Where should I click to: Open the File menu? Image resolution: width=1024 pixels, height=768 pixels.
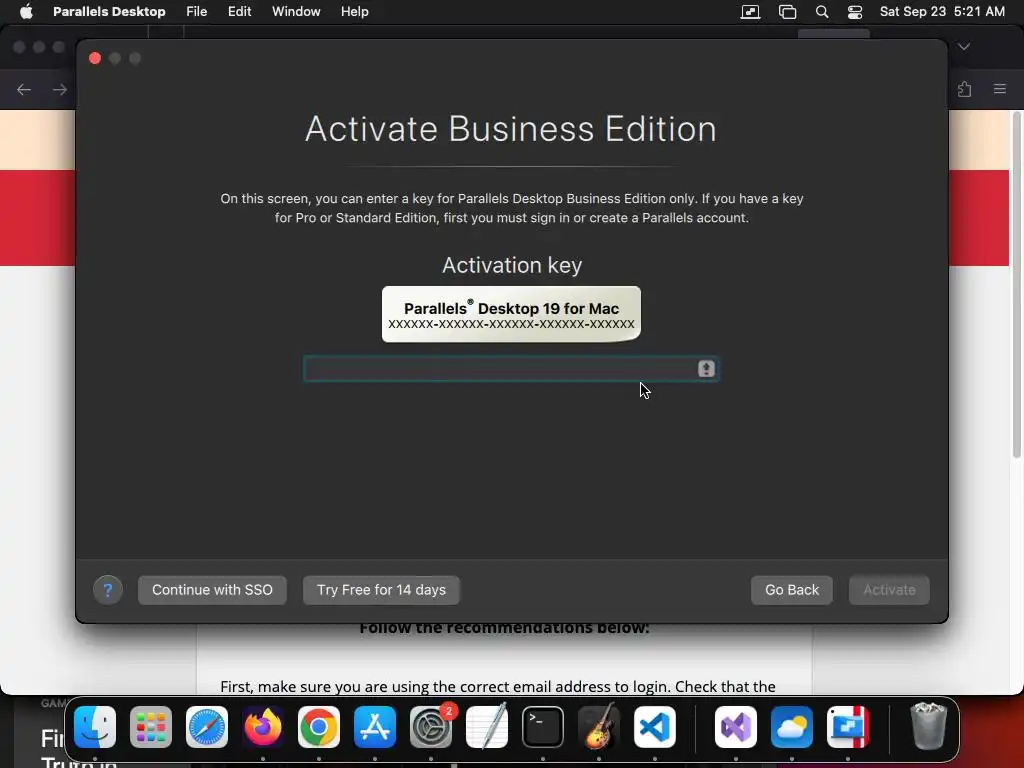point(197,12)
